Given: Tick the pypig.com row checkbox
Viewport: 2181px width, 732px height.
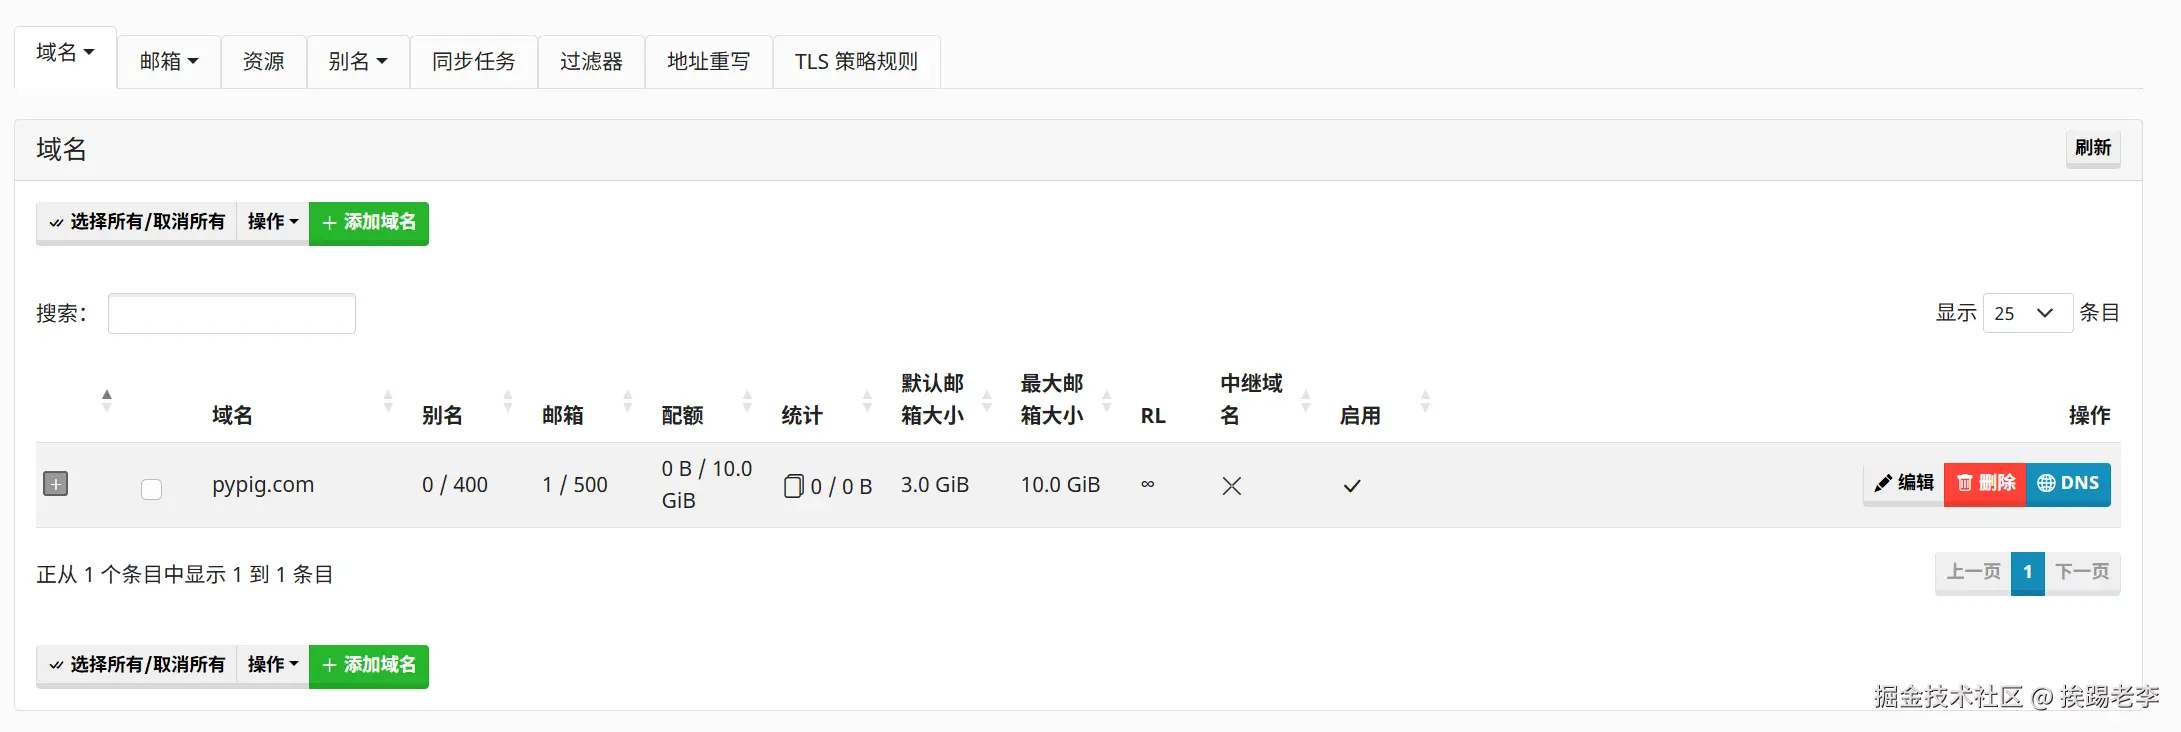Looking at the screenshot, I should pos(151,489).
